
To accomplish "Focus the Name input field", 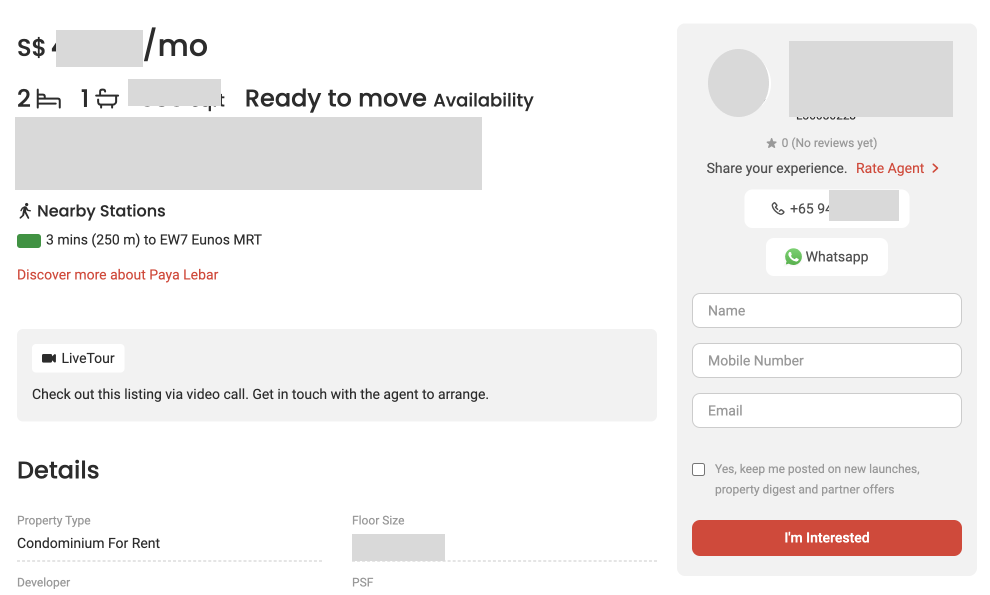I will (x=826, y=310).
